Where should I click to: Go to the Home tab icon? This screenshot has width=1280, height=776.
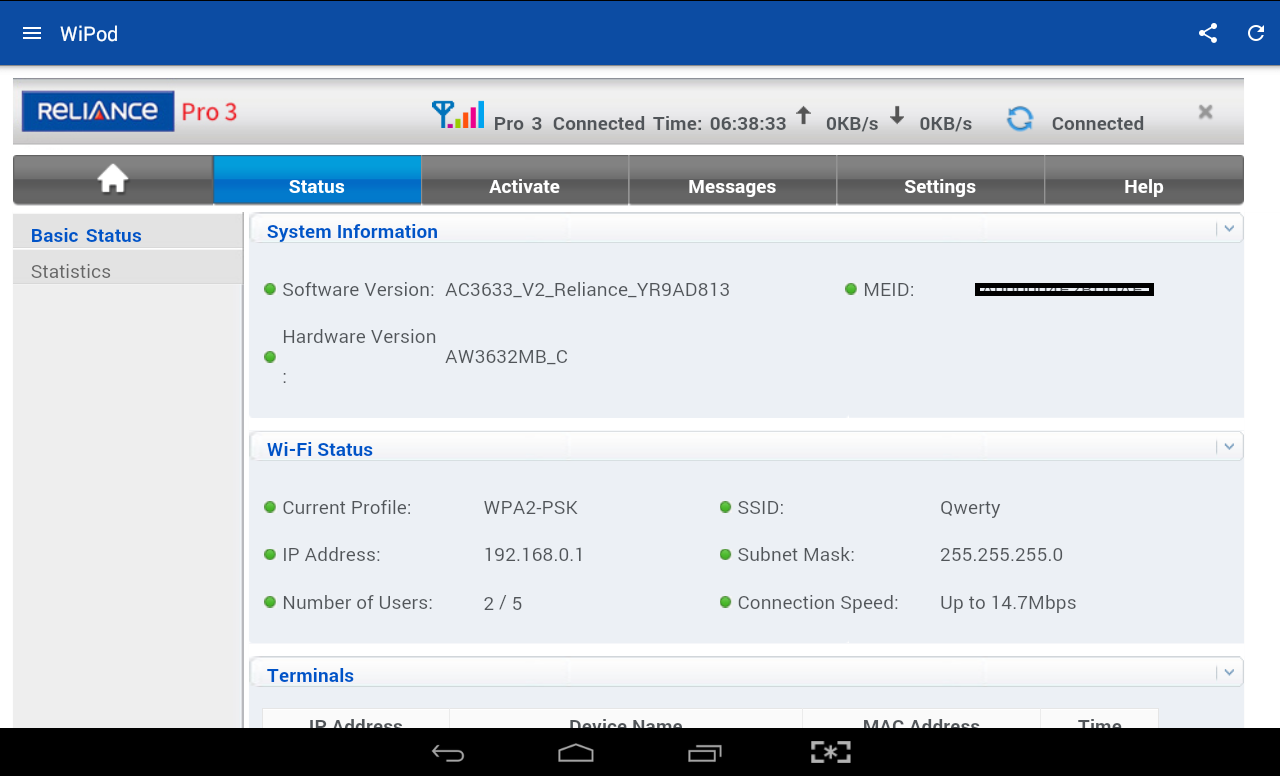coord(113,180)
